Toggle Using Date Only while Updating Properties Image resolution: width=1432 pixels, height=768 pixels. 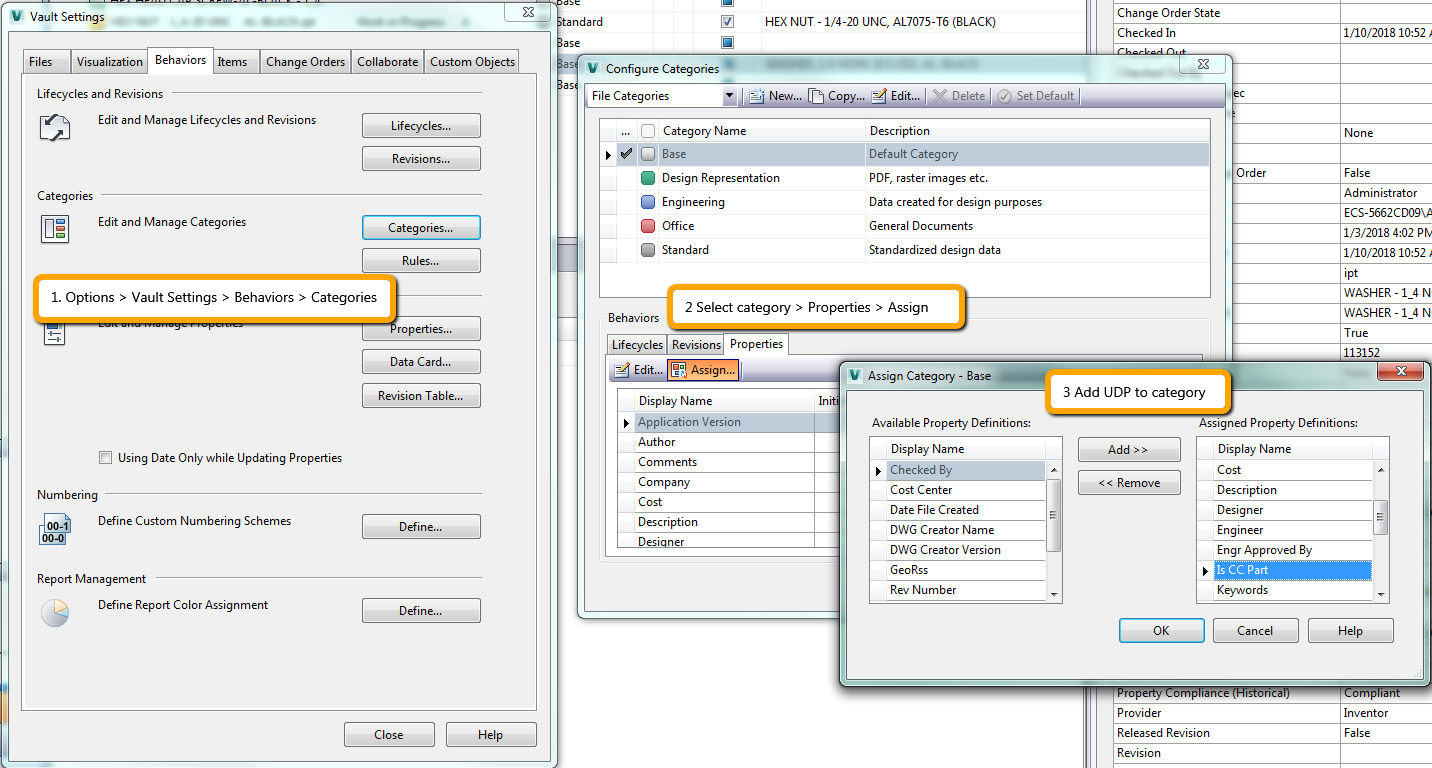tap(105, 458)
